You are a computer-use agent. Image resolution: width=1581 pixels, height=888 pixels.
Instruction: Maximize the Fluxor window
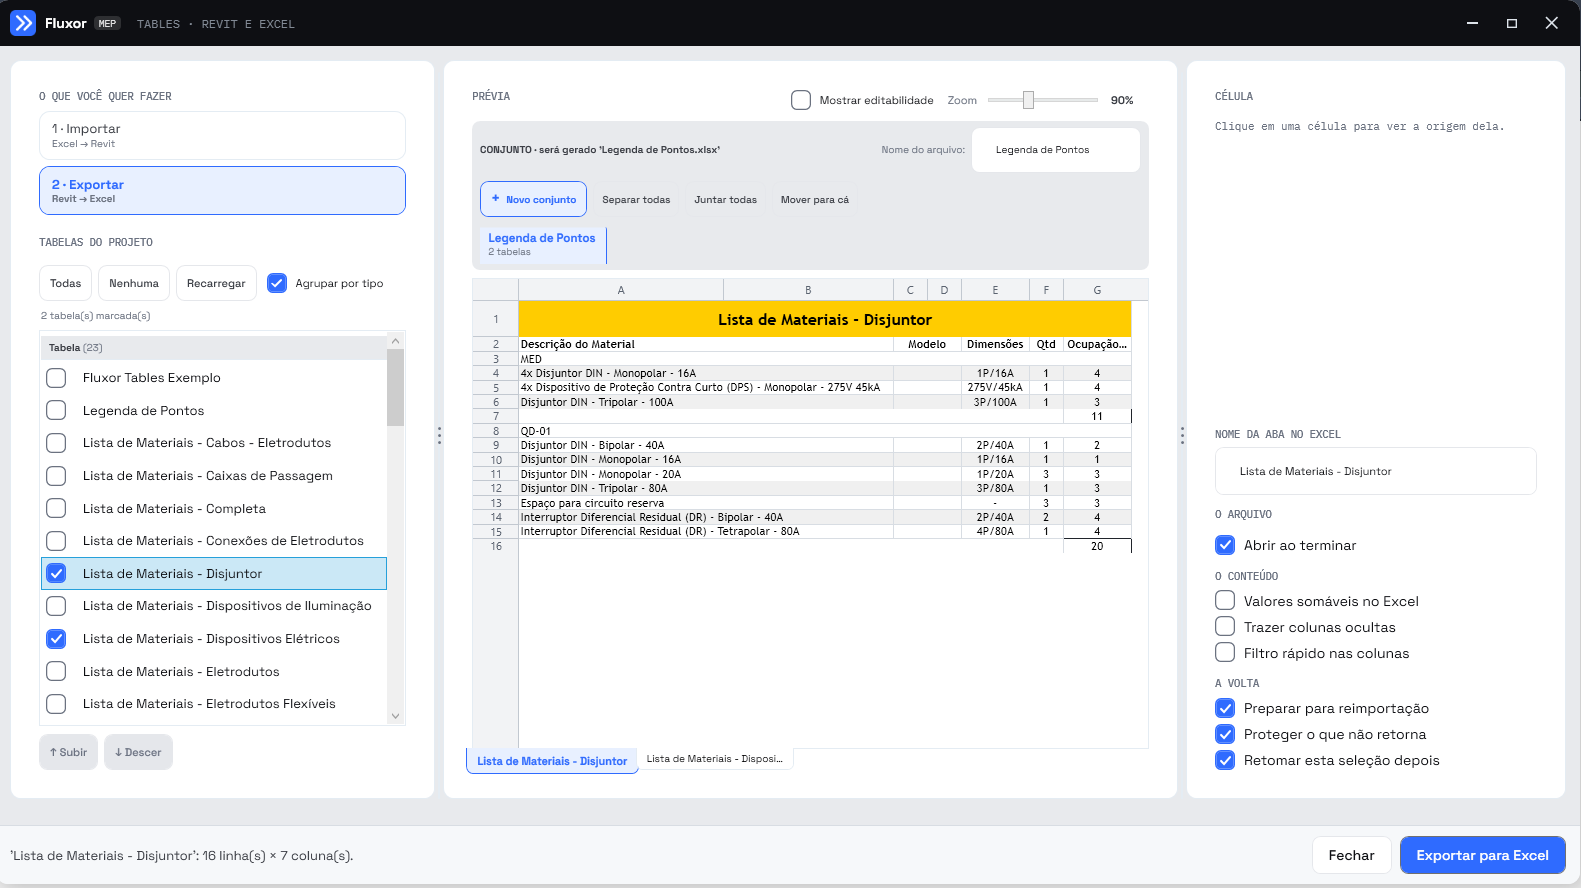coord(1512,23)
